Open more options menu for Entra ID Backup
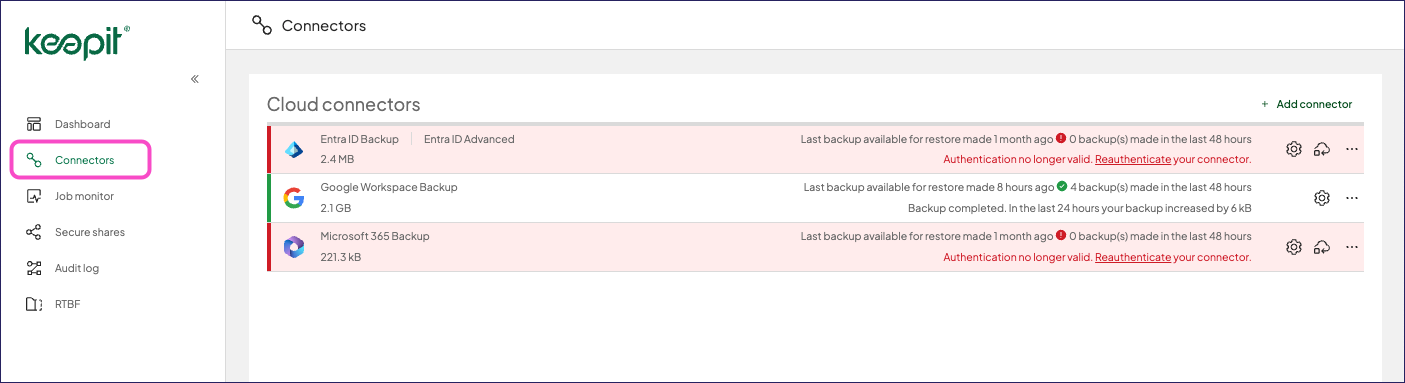 click(x=1352, y=149)
